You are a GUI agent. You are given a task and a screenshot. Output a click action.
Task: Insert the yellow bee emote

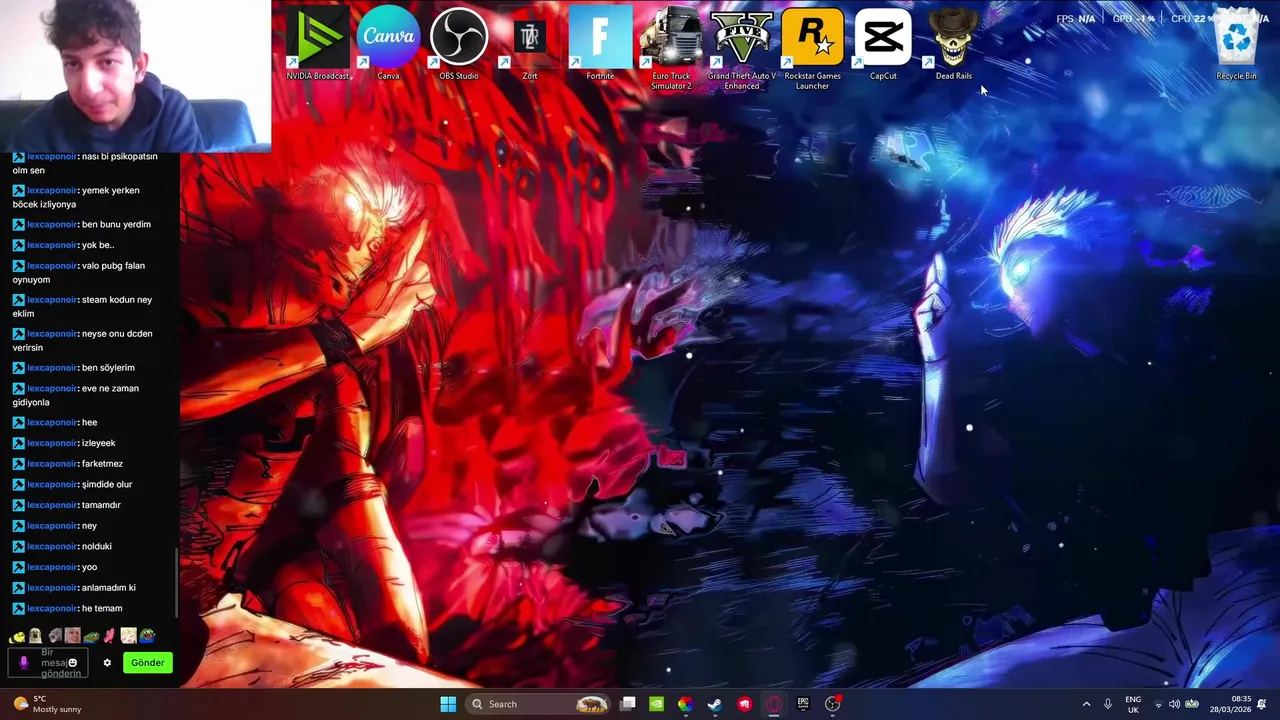click(17, 636)
